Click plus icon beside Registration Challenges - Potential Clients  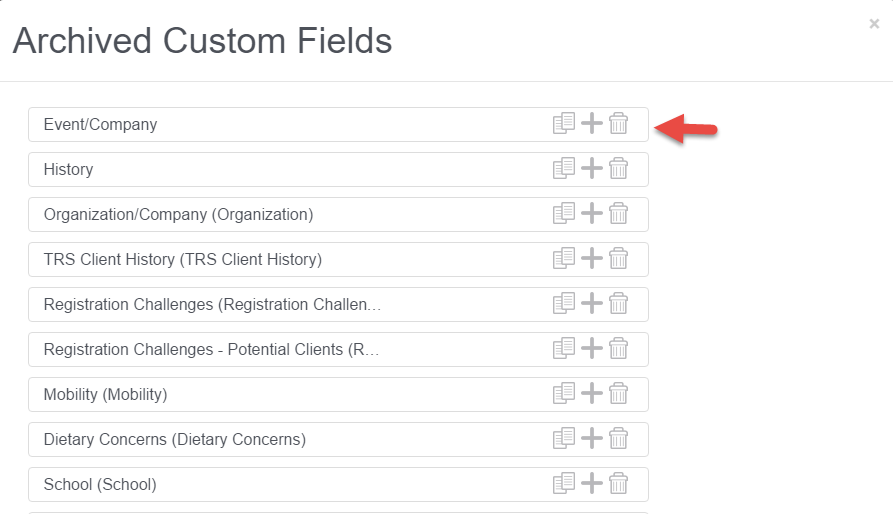[592, 349]
